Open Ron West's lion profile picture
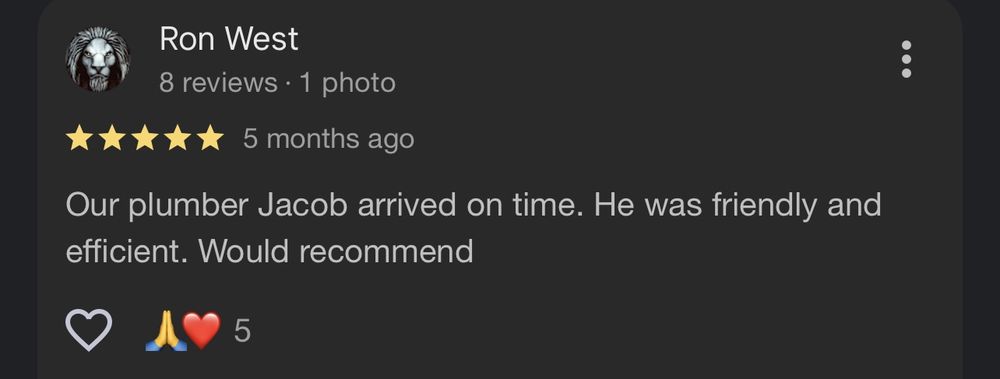This screenshot has height=379, width=1000. (x=98, y=59)
